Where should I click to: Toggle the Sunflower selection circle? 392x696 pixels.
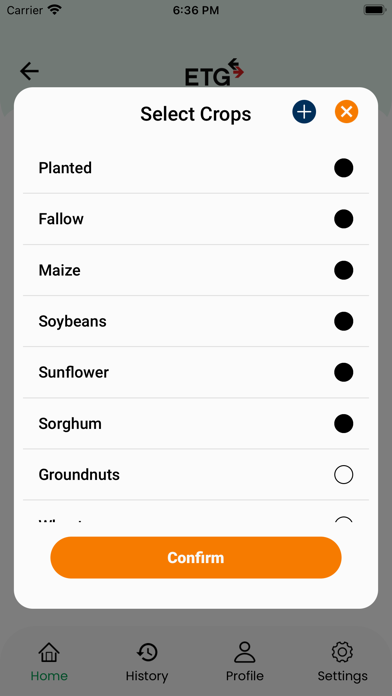coord(344,372)
